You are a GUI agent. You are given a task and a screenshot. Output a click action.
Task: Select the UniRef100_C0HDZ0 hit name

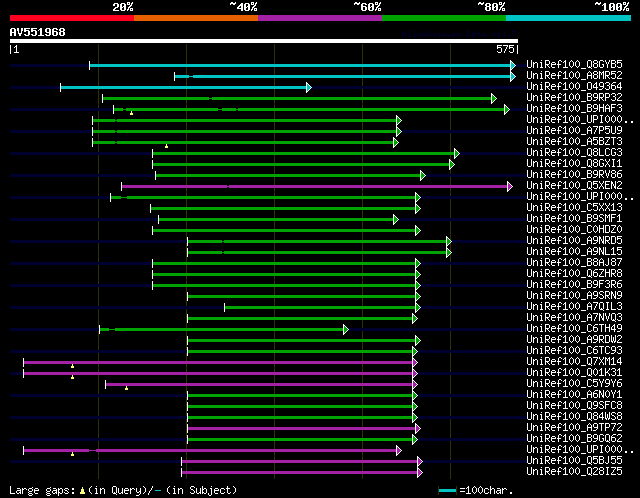(574, 230)
